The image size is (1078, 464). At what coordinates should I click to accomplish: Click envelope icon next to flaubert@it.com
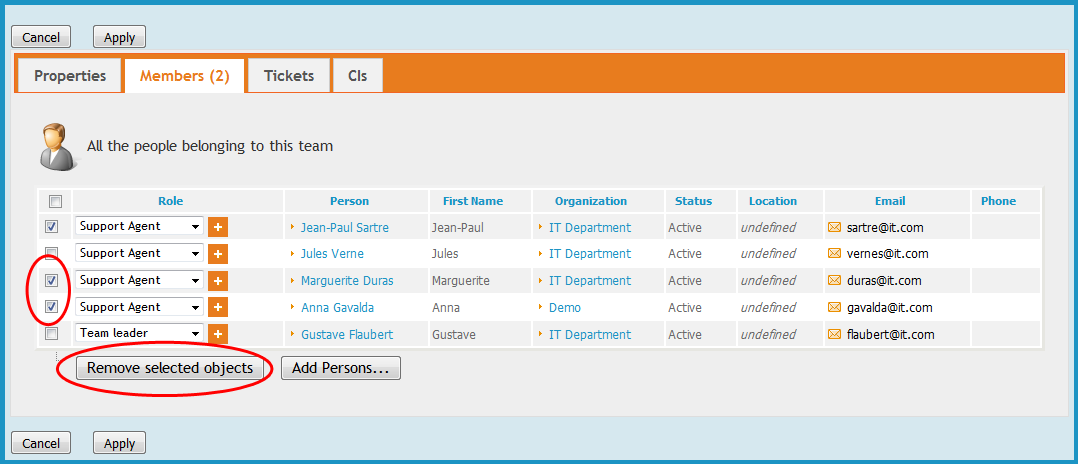(x=835, y=335)
